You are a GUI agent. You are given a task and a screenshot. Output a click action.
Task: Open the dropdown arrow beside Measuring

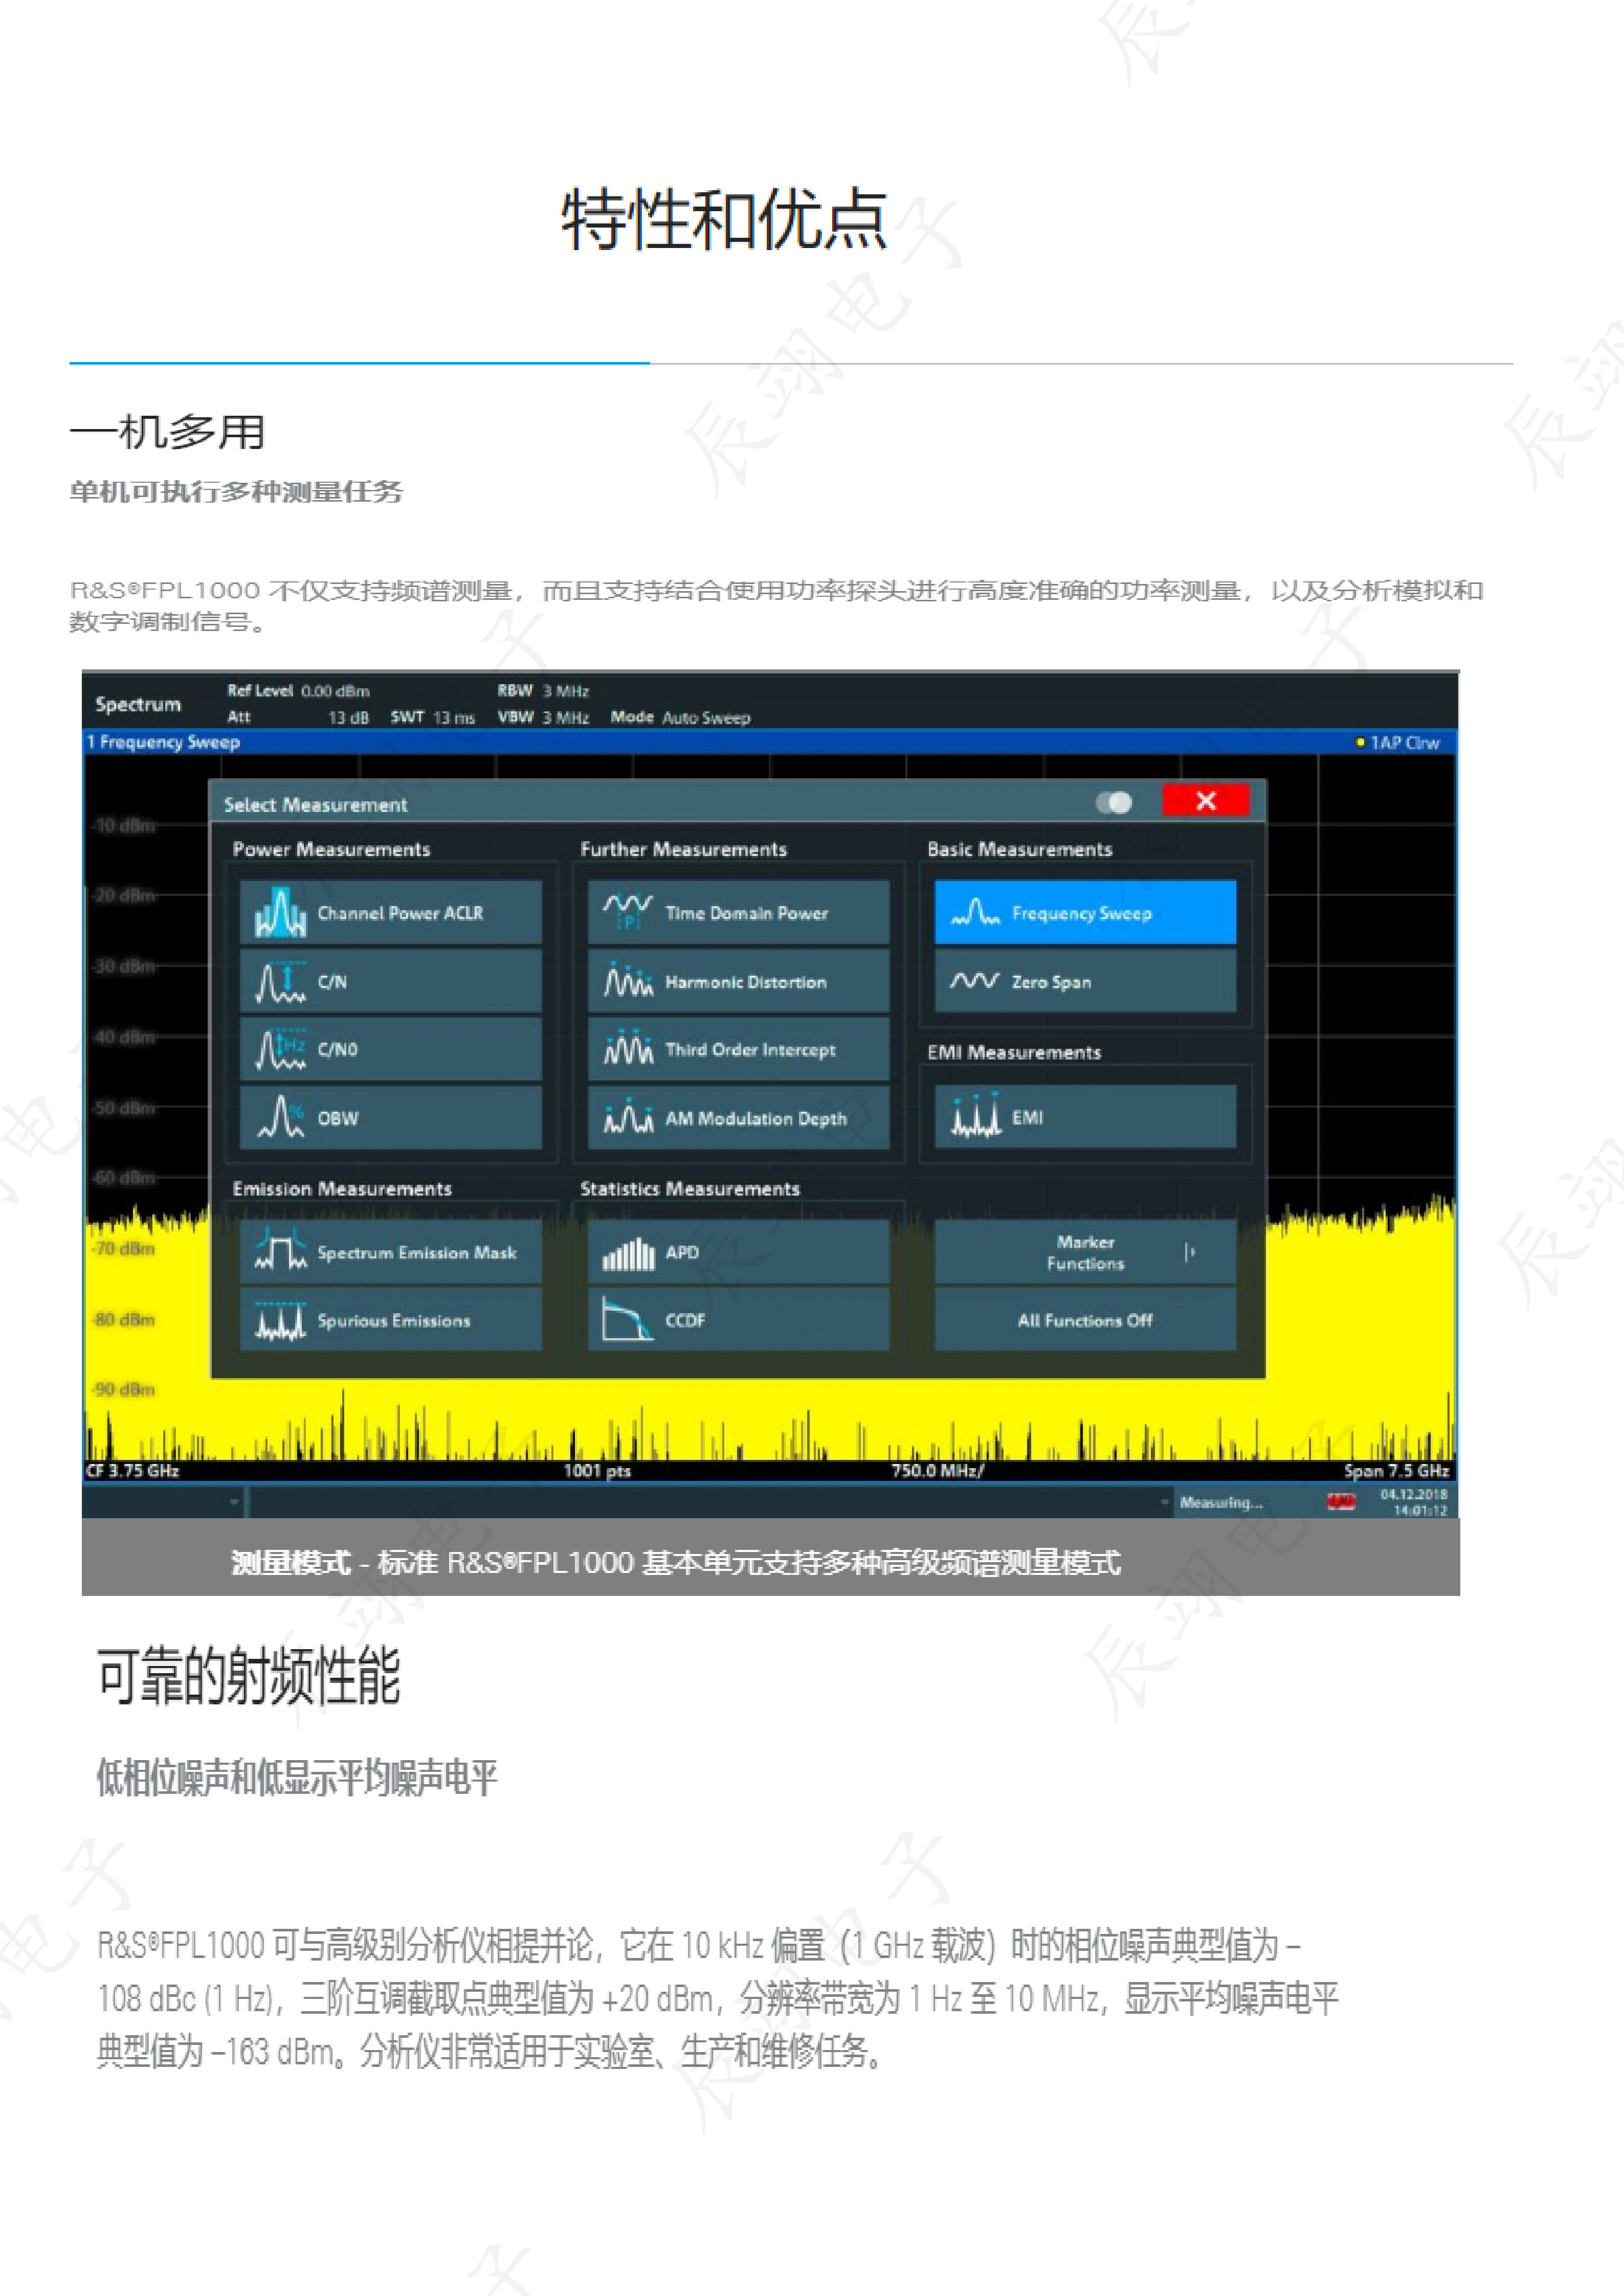[1165, 1502]
